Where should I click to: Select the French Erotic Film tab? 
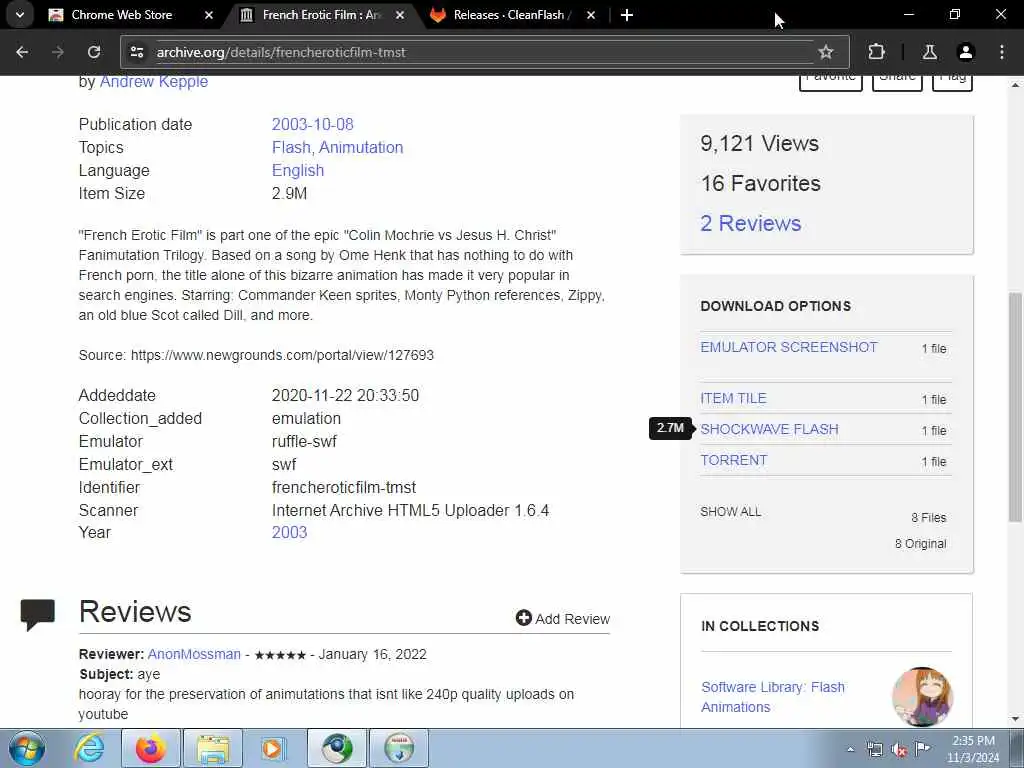tap(321, 14)
